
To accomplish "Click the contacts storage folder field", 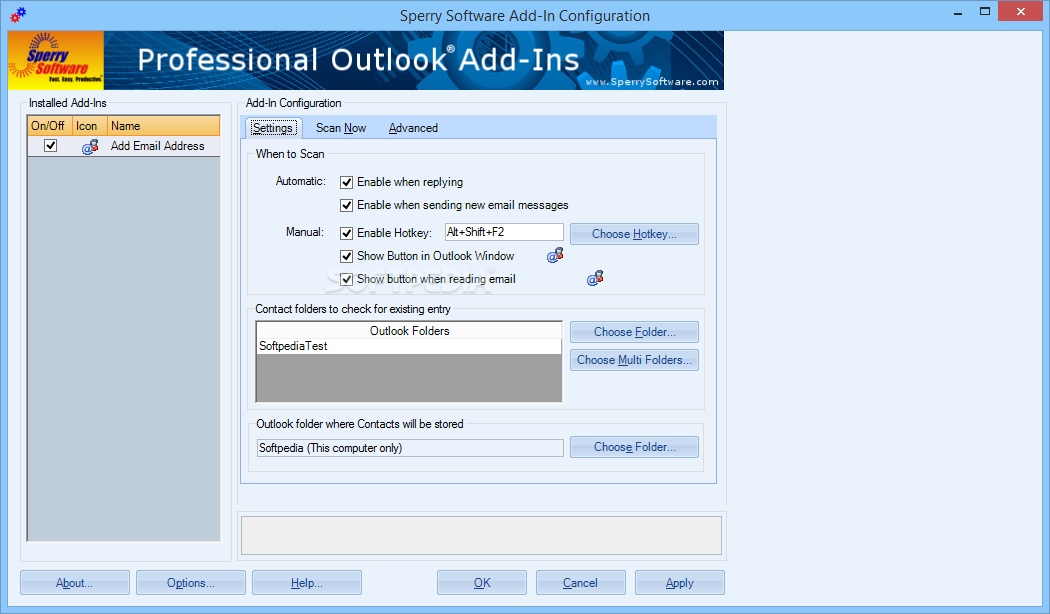I will point(410,448).
